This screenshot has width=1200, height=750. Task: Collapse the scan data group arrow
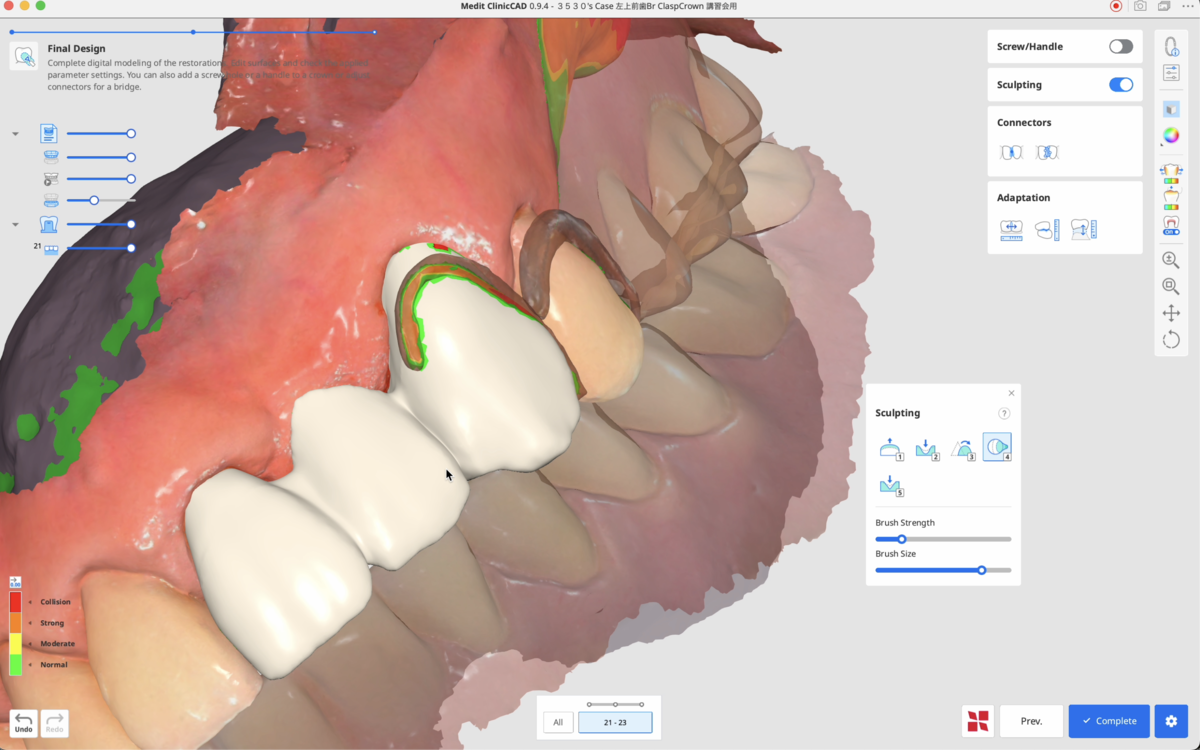16,134
